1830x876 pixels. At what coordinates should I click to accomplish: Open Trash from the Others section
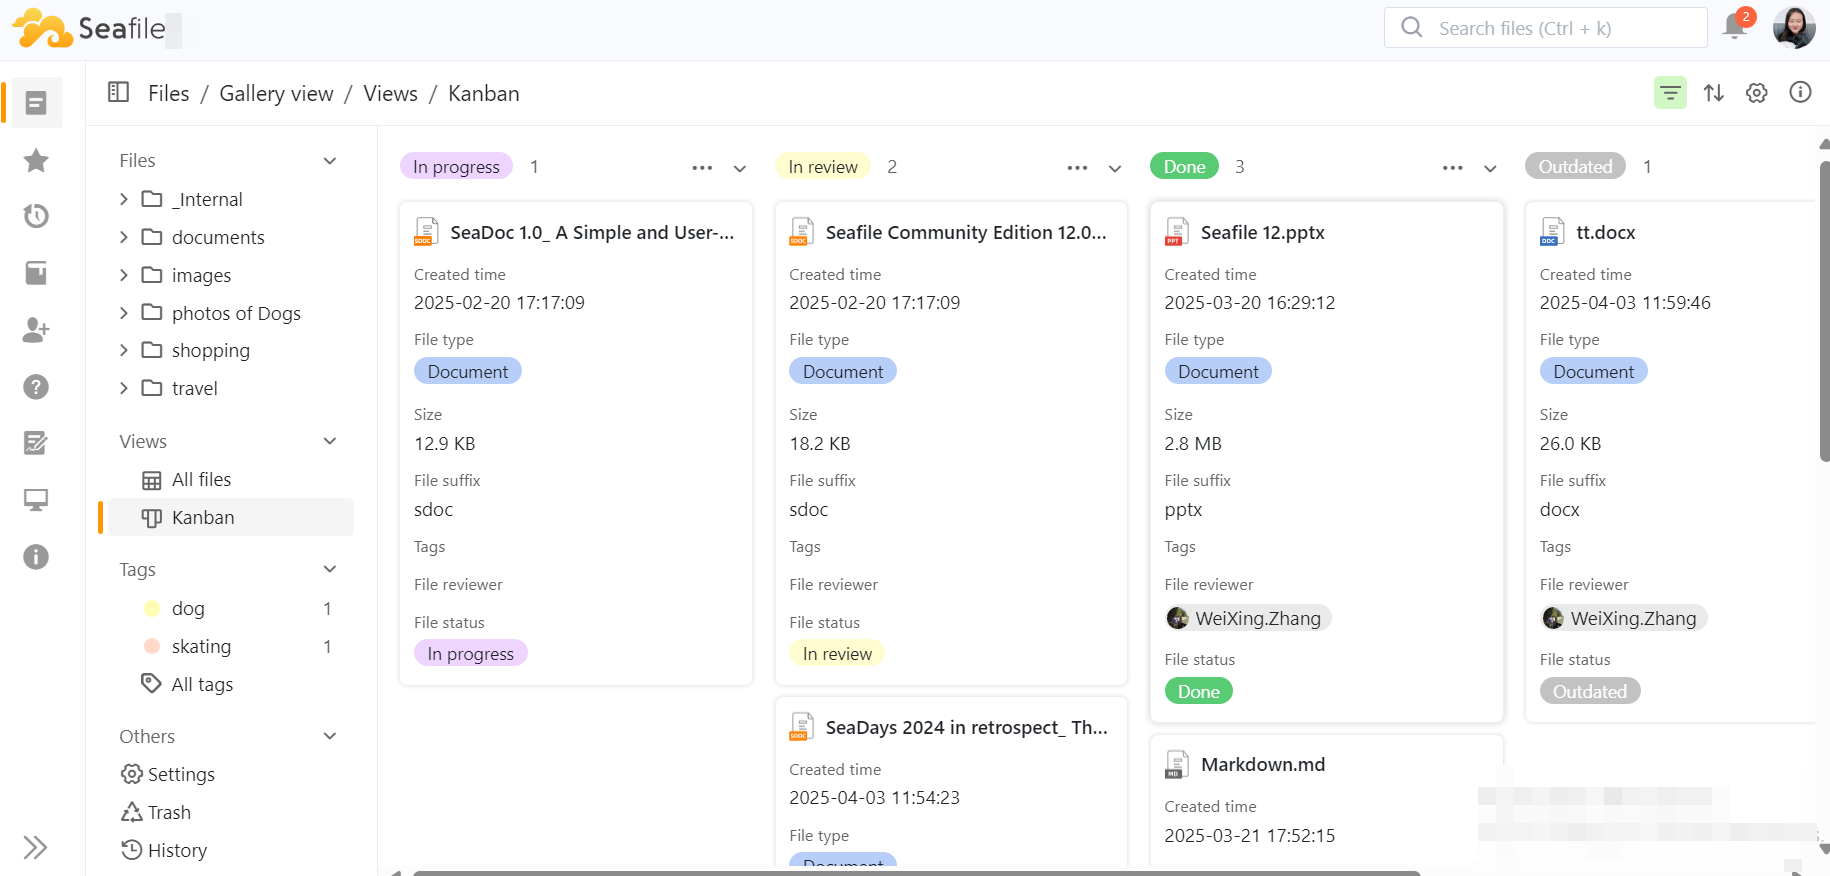click(x=169, y=813)
